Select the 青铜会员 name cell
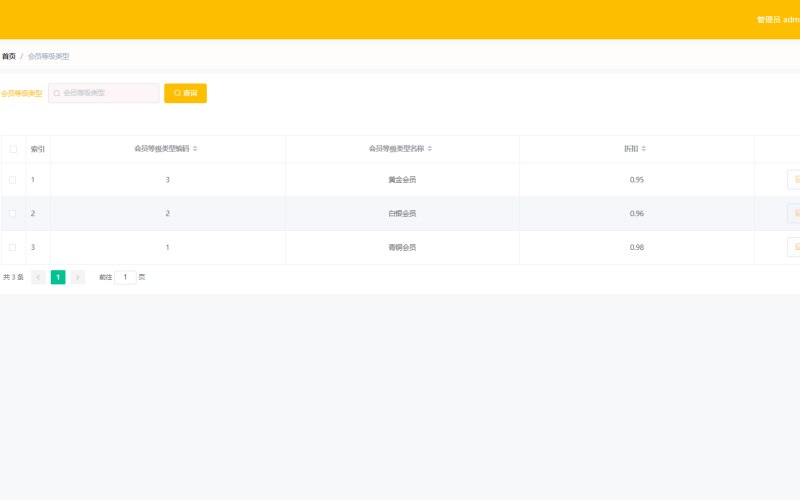Viewport: 800px width, 500px height. click(x=402, y=247)
